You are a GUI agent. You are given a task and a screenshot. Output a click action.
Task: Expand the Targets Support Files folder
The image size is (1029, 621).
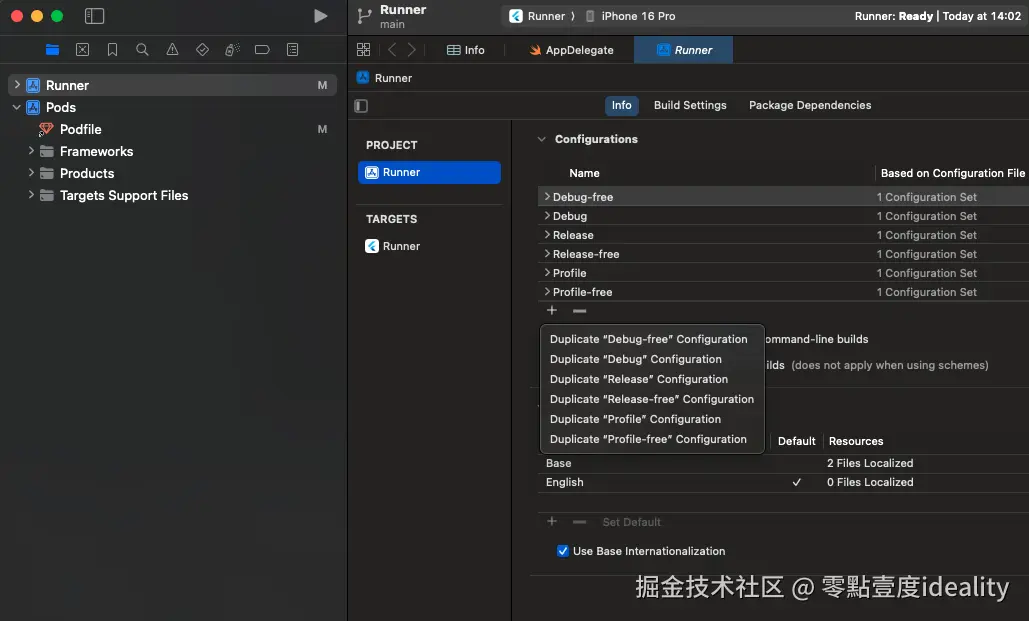[31, 195]
